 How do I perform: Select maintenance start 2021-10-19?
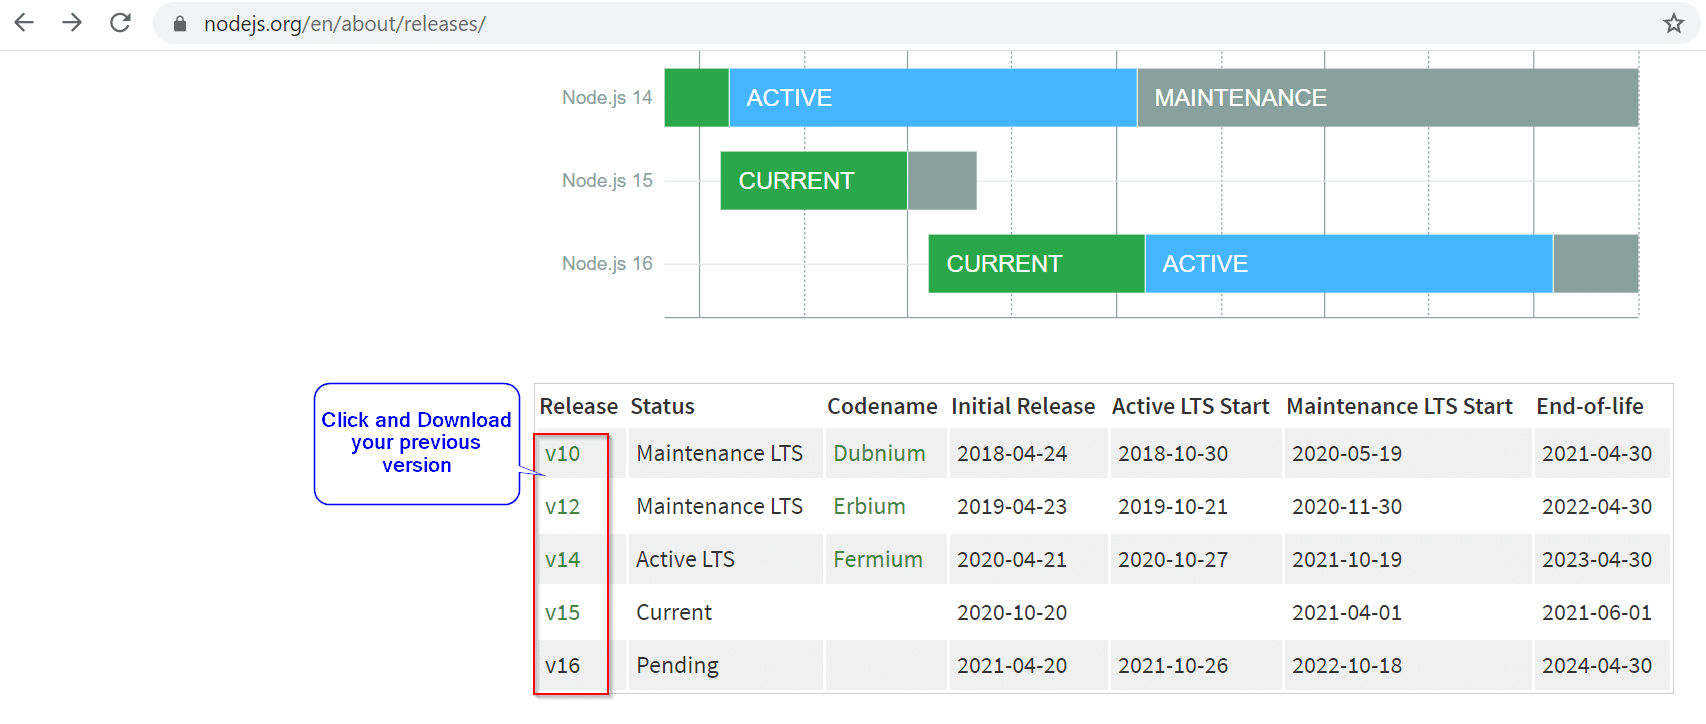coord(1347,560)
